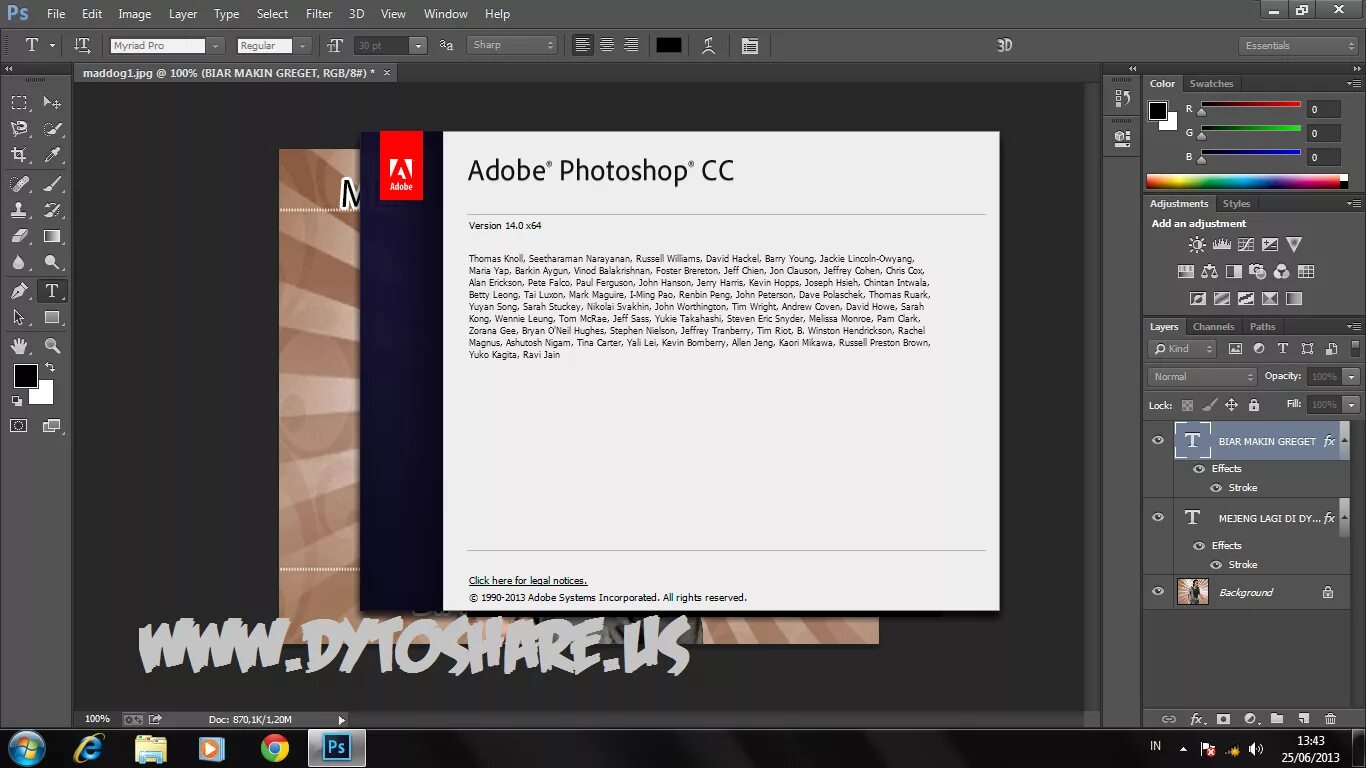Open the Image menu

[134, 14]
